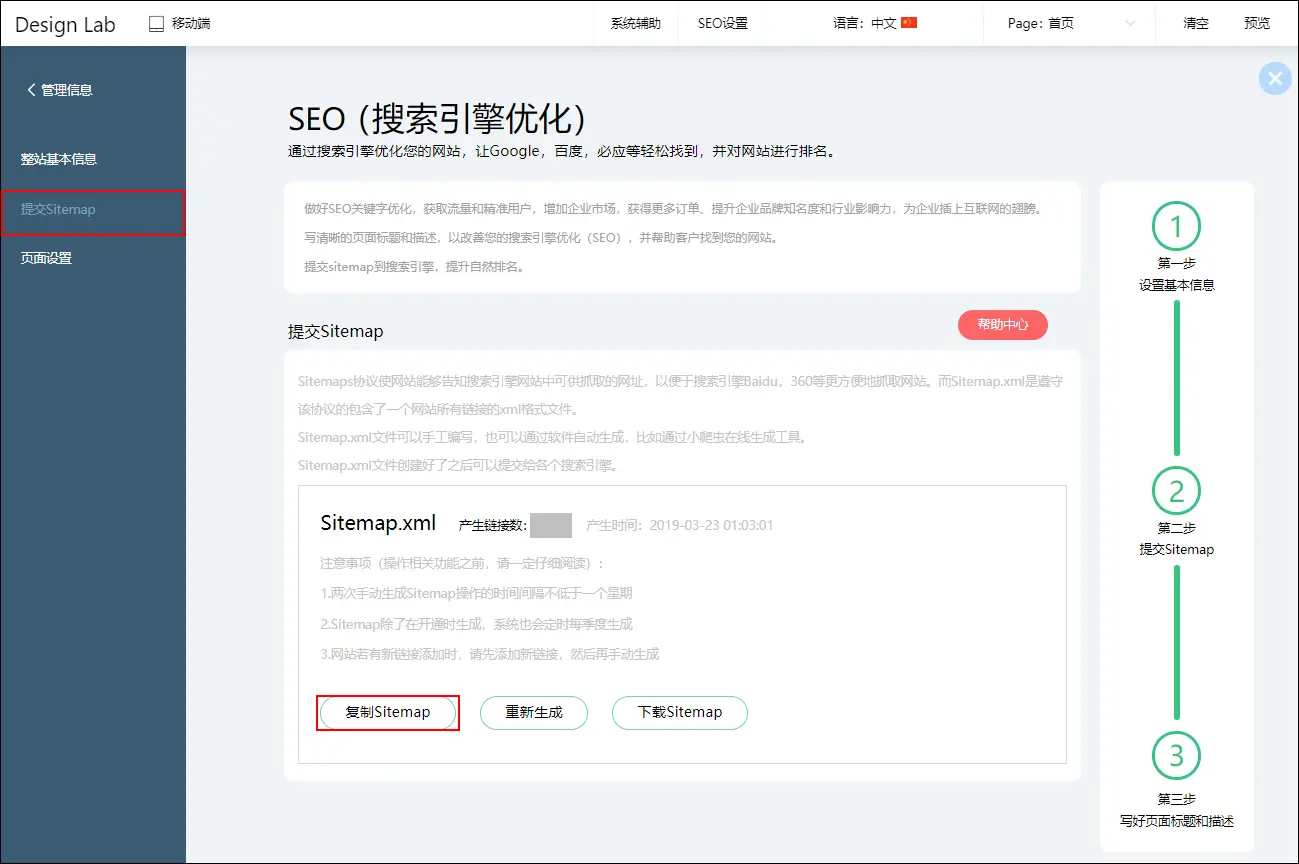The width and height of the screenshot is (1299, 864).
Task: Open the SEO设置 menu
Action: 722,23
